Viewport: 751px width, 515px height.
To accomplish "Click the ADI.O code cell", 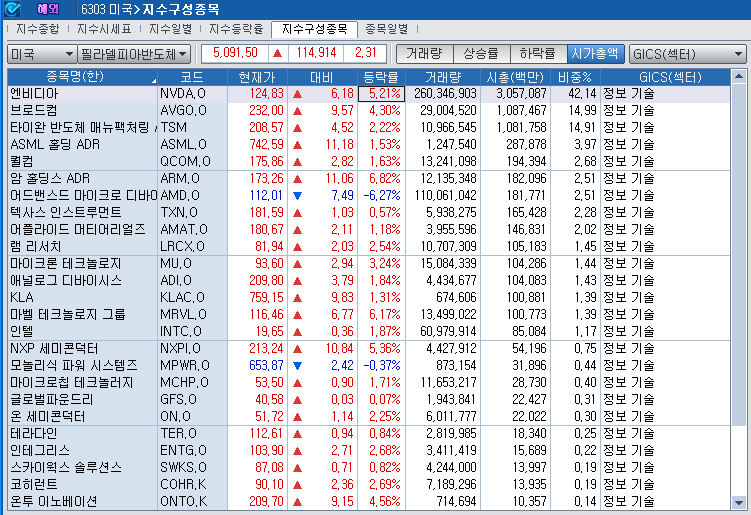I will click(x=192, y=281).
